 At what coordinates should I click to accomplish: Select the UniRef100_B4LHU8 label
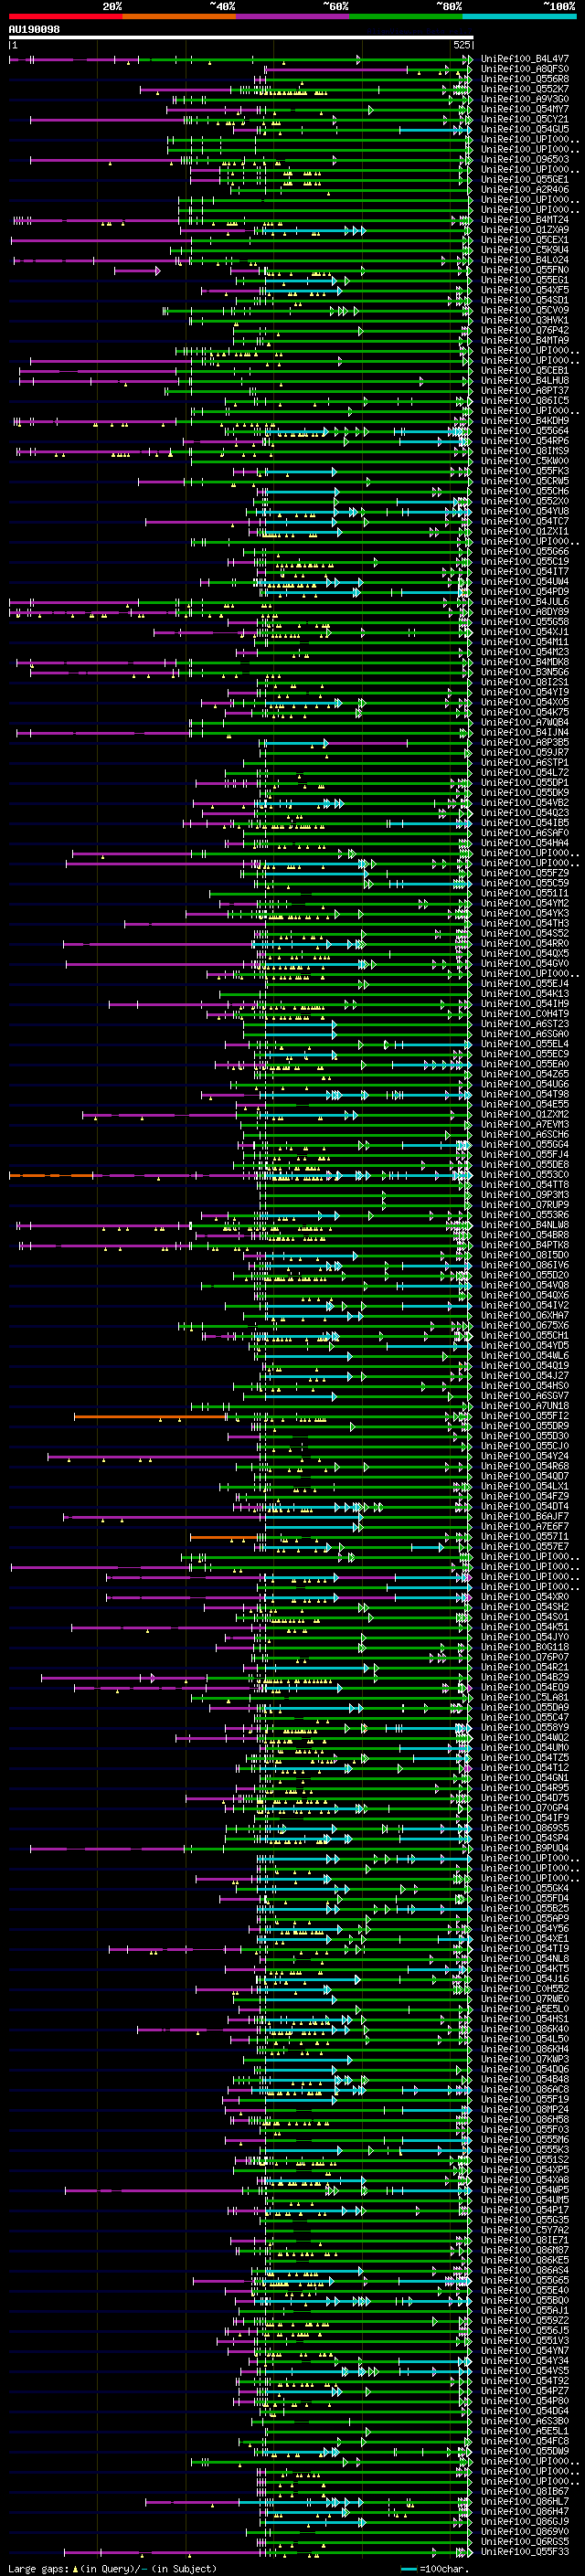tap(525, 381)
